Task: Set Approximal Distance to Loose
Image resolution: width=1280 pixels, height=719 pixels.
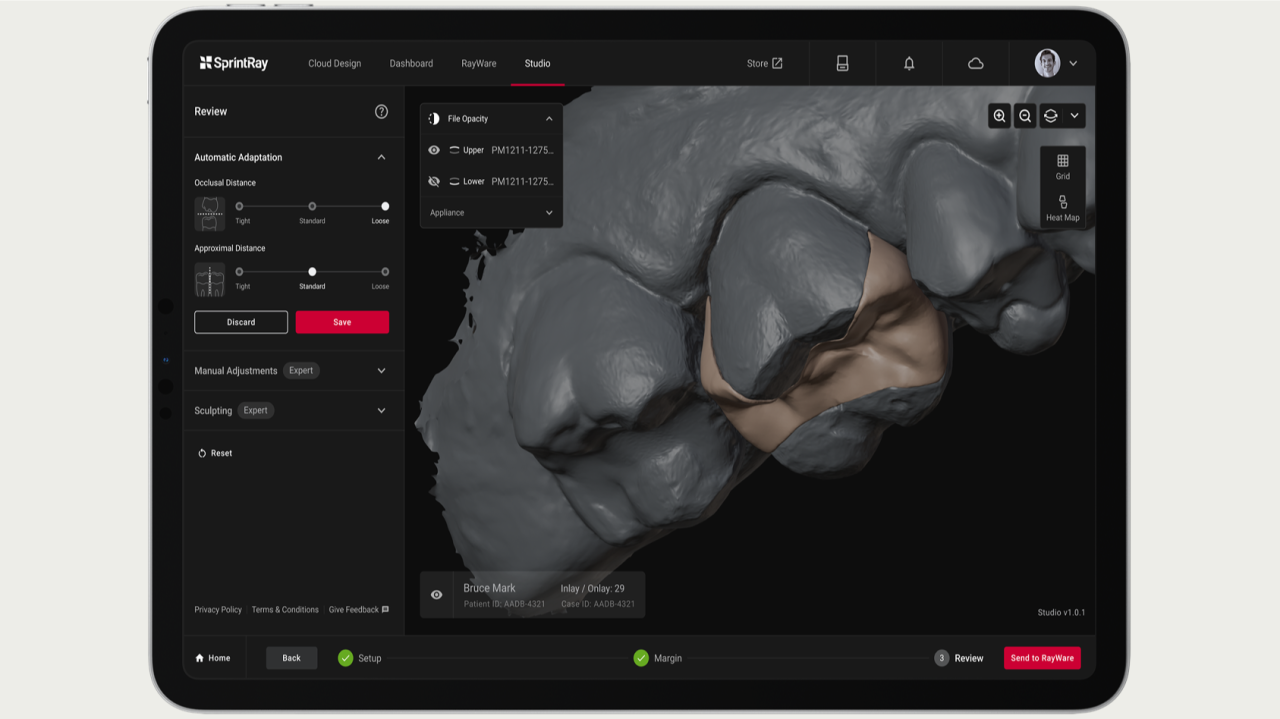Action: [x=385, y=272]
